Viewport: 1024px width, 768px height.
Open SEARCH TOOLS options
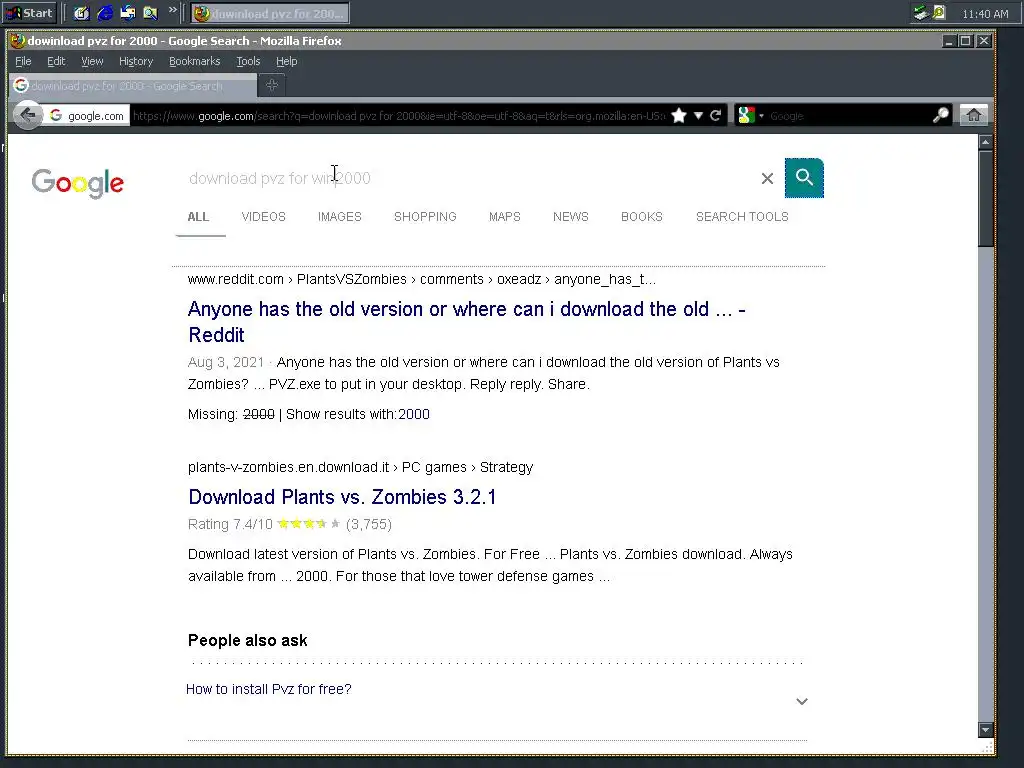[x=743, y=217]
